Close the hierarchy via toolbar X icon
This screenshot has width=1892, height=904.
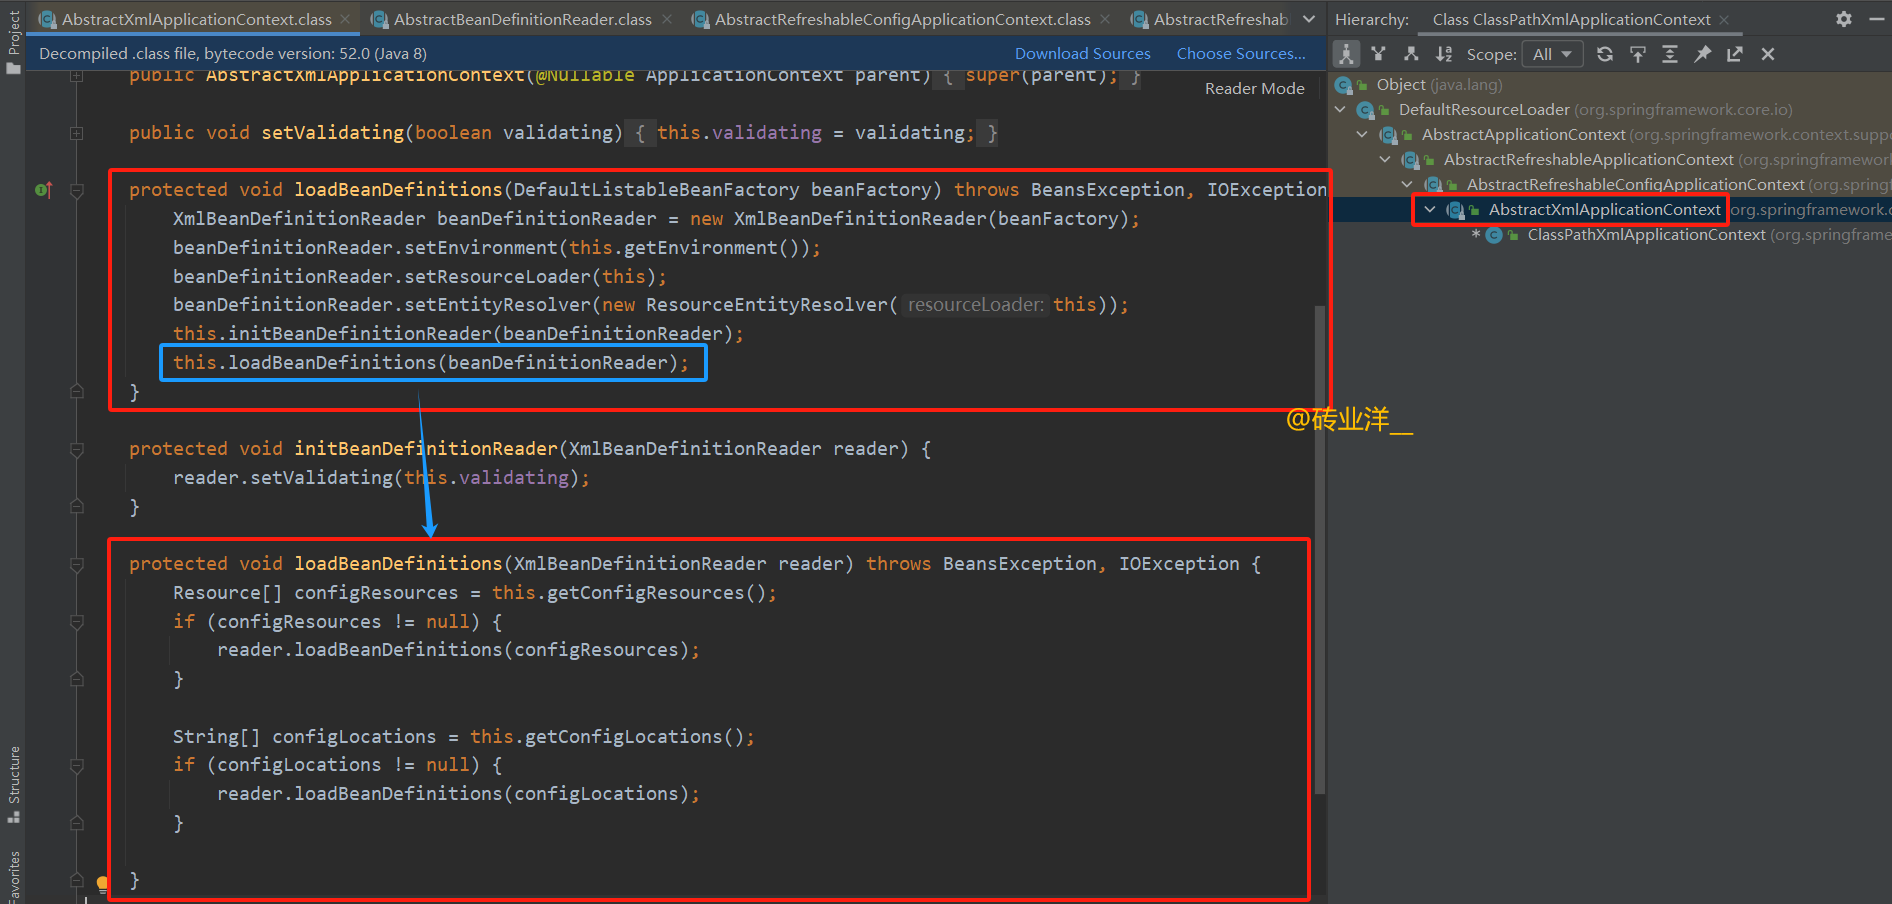[1768, 54]
